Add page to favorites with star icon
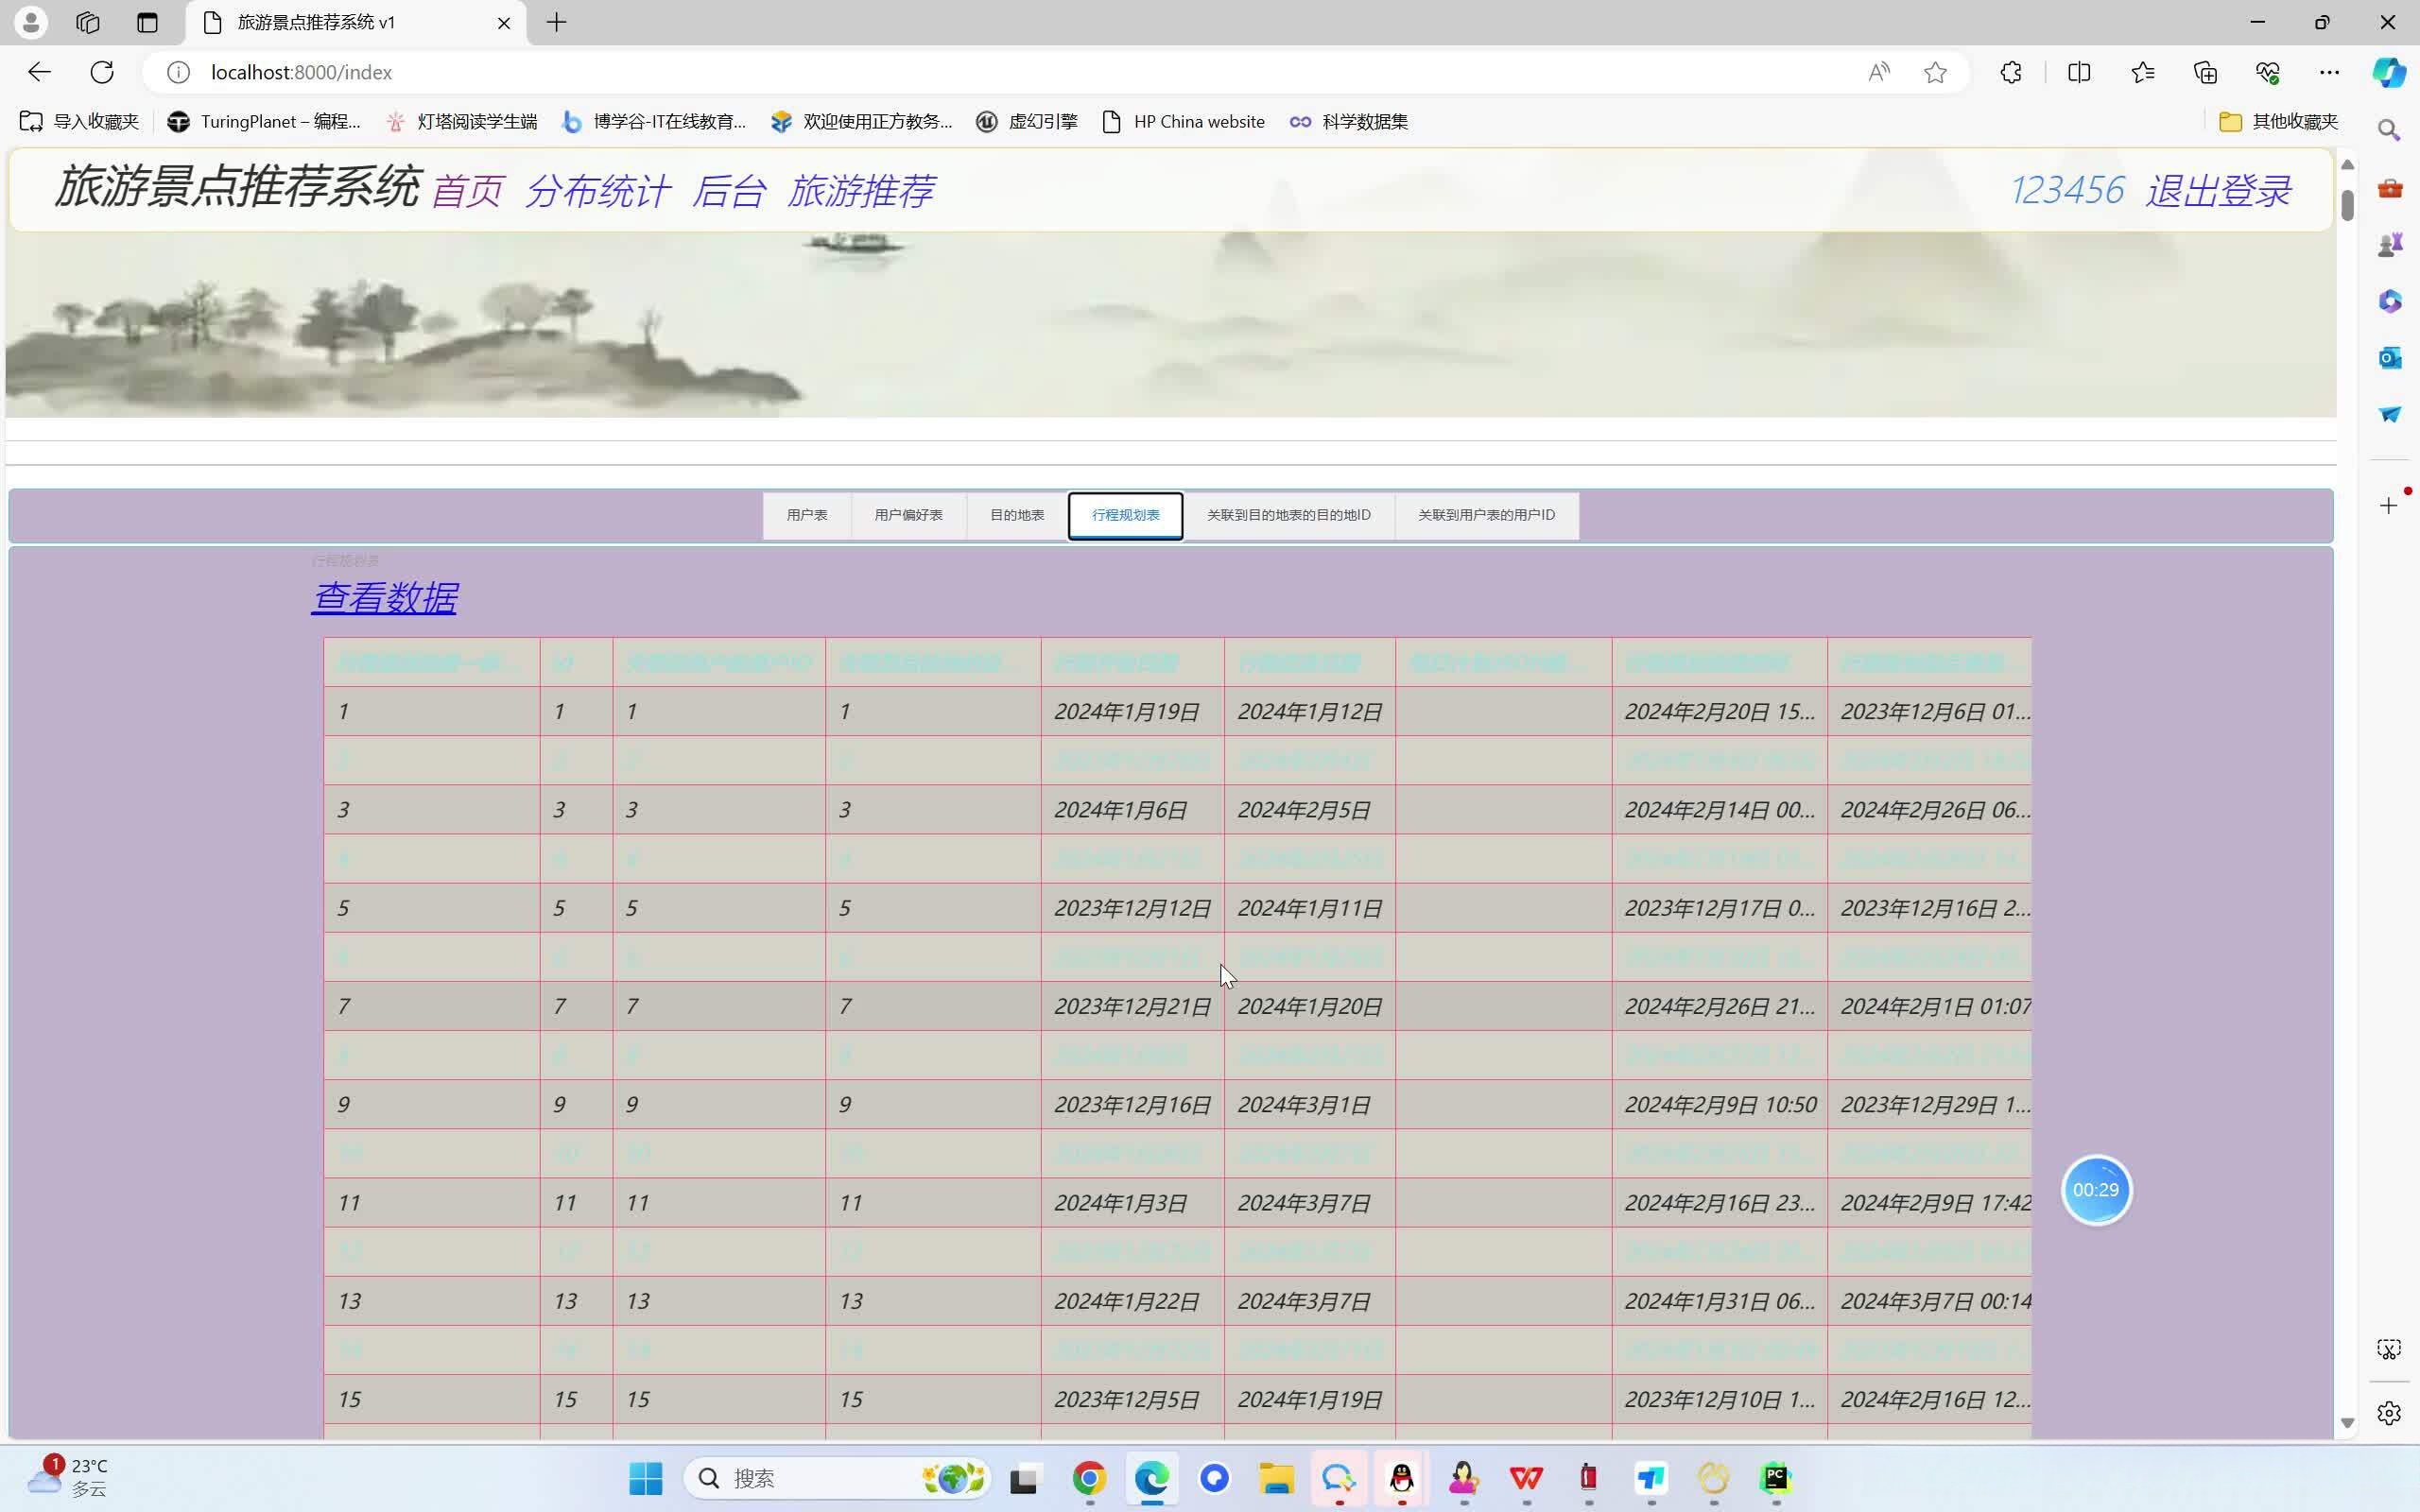The height and width of the screenshot is (1512, 2420). tap(1935, 72)
